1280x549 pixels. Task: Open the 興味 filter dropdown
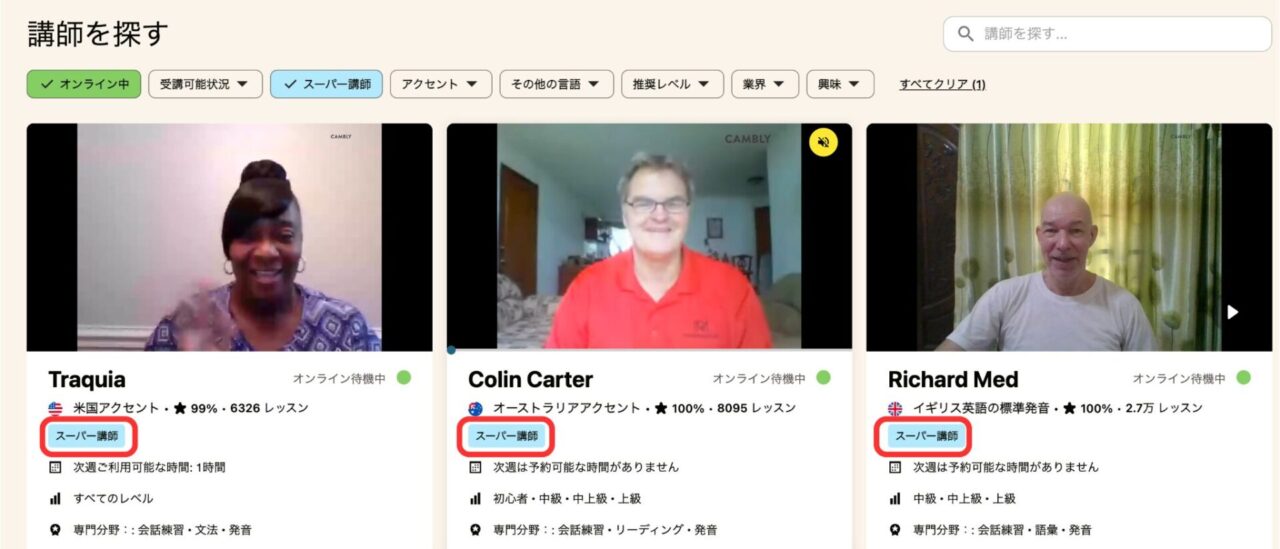point(840,84)
